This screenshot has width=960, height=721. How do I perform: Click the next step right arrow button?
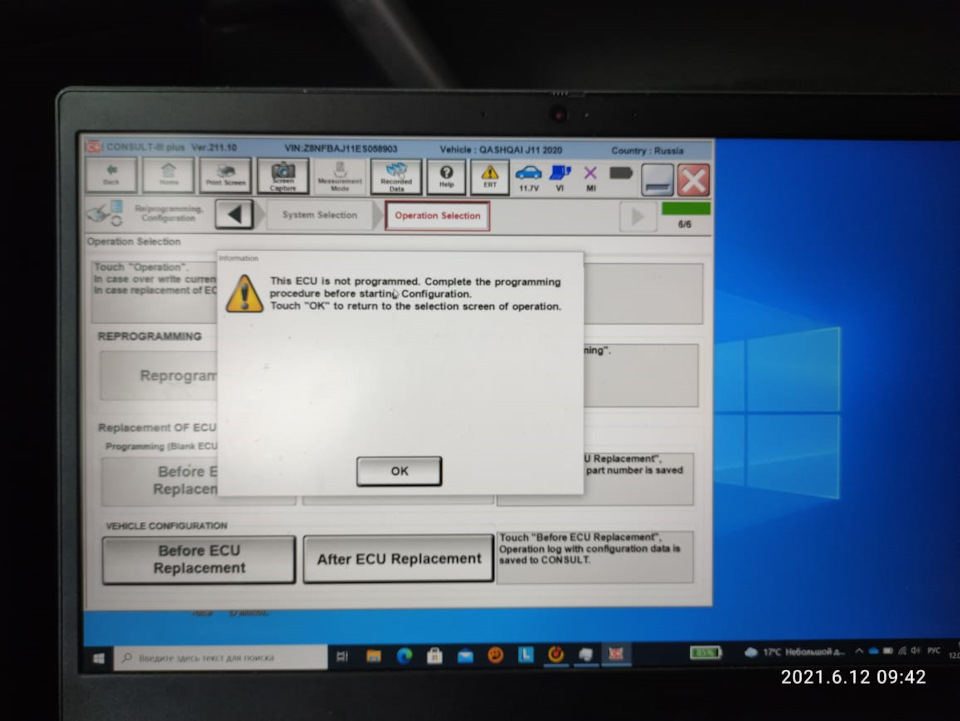point(637,217)
